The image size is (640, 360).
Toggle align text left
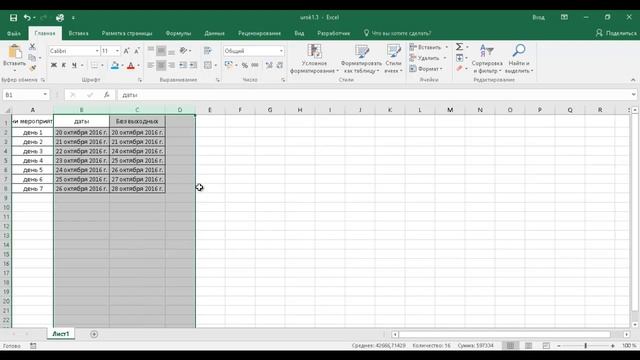pyautogui.click(x=151, y=65)
